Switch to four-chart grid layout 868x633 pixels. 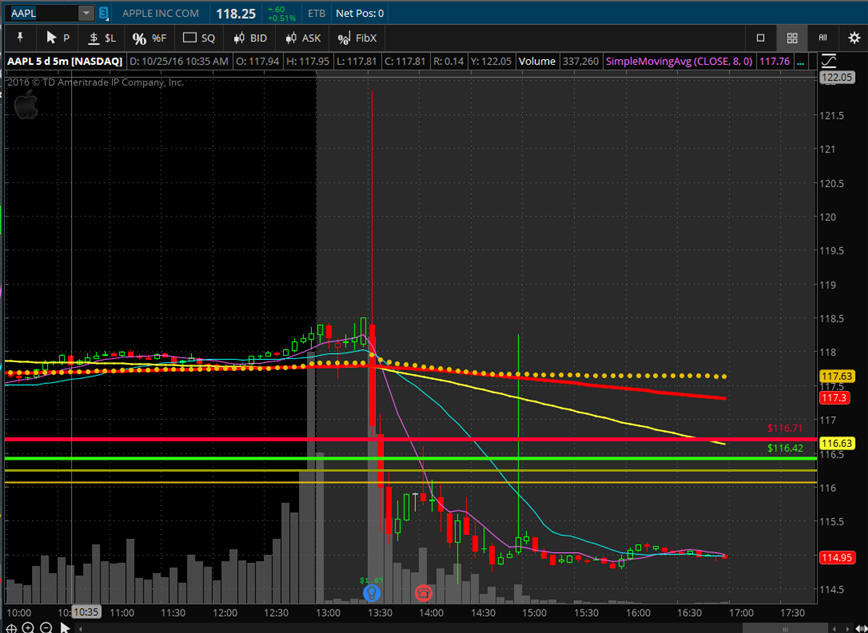[x=792, y=38]
